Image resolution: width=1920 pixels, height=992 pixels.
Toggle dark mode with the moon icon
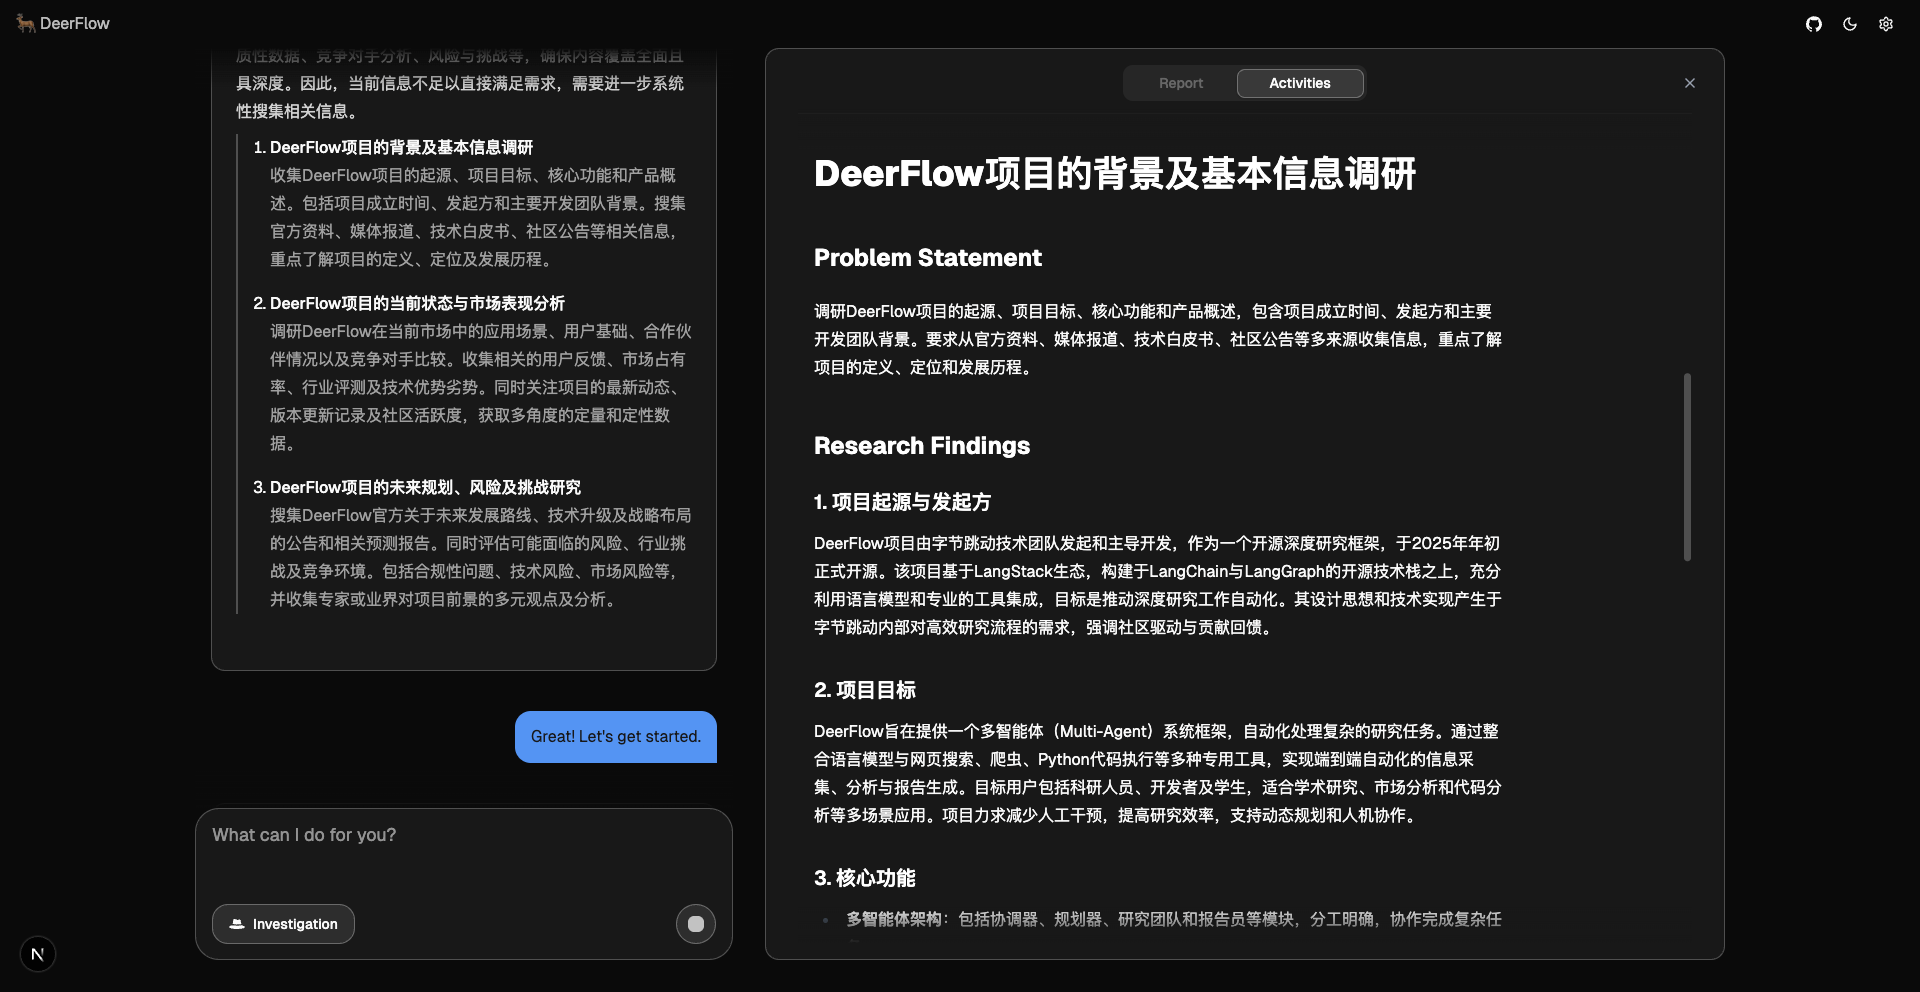click(x=1850, y=24)
